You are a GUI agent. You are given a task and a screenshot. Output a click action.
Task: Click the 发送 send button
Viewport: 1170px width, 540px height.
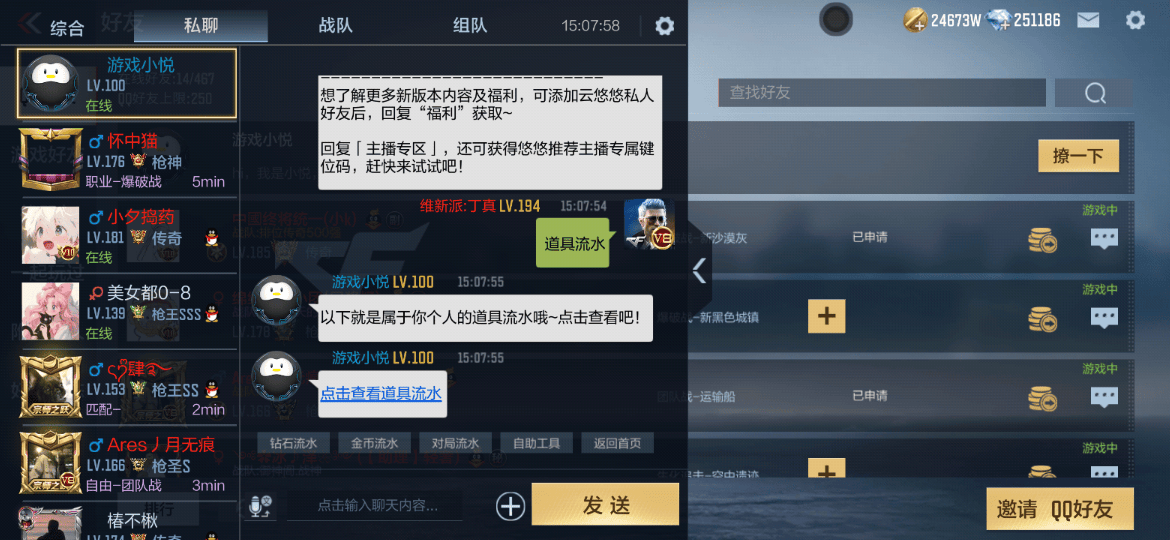(x=605, y=504)
